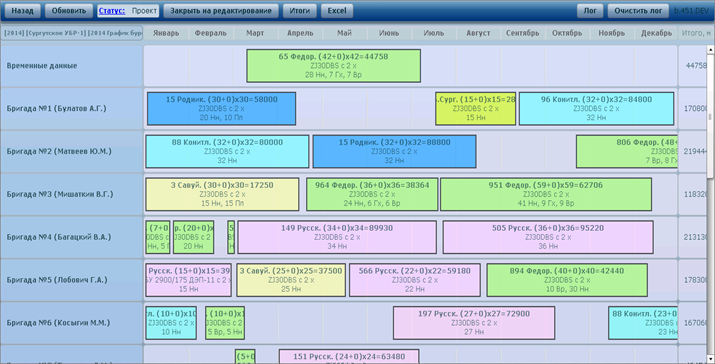Select yellow Сург. block in Бригада №1
The width and height of the screenshot is (715, 364).
(476, 109)
